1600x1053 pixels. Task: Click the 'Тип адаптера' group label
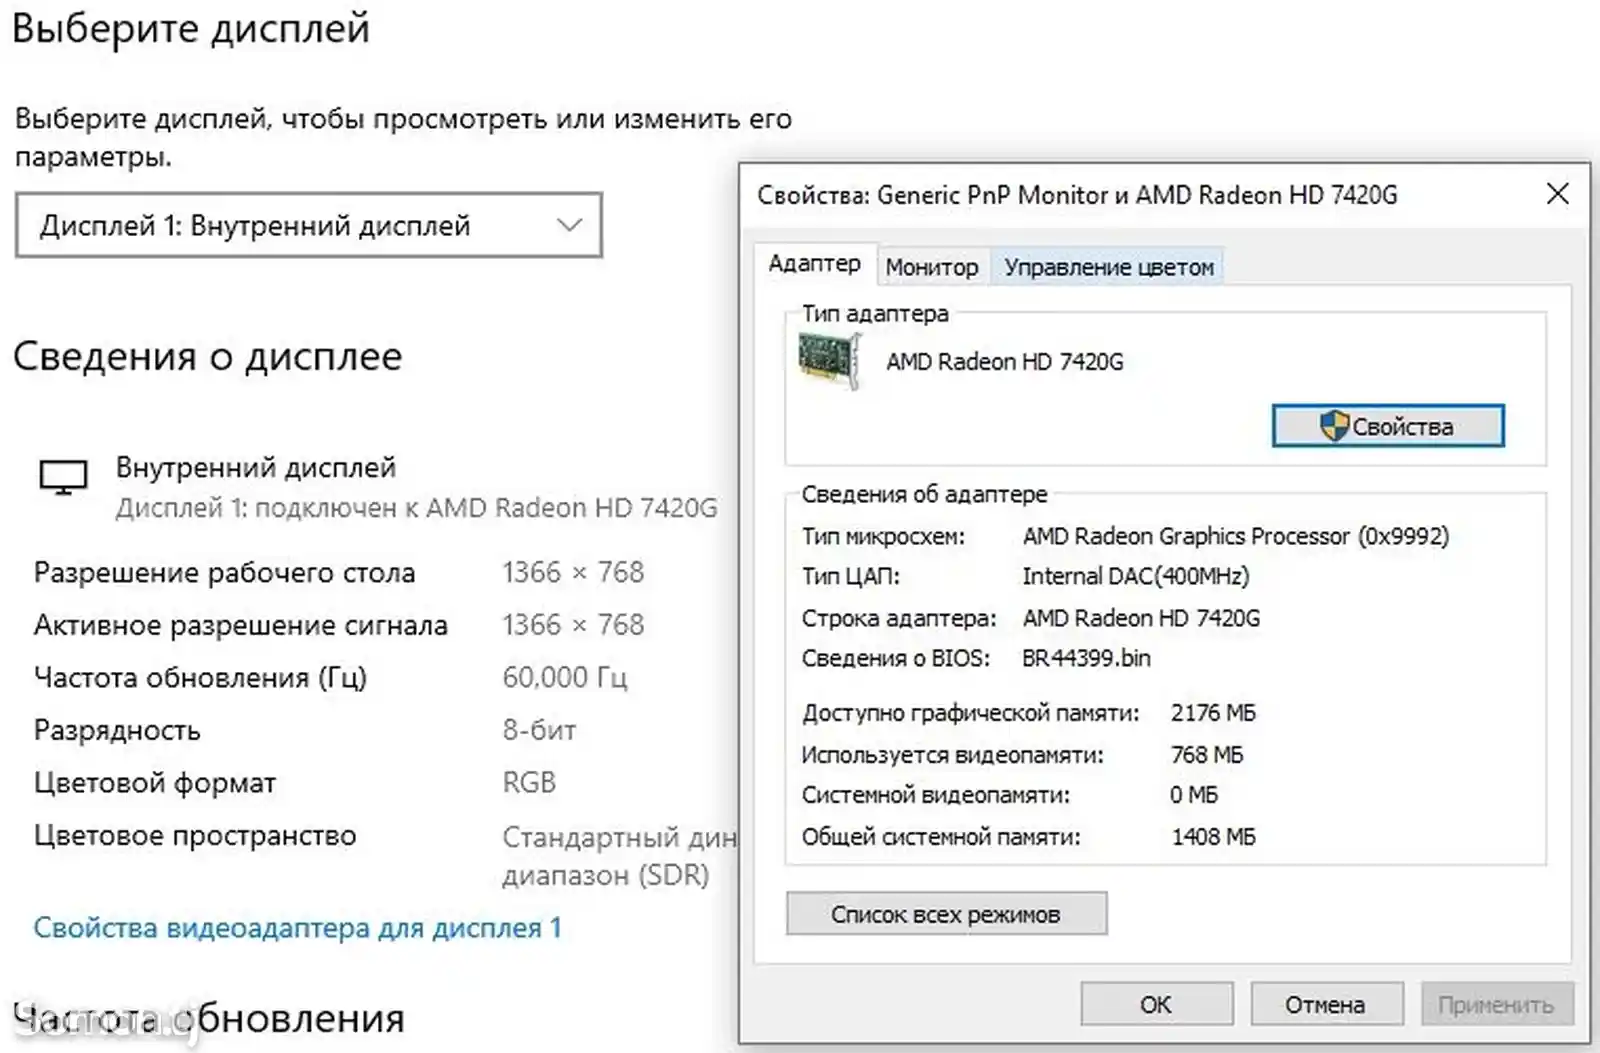(x=875, y=313)
